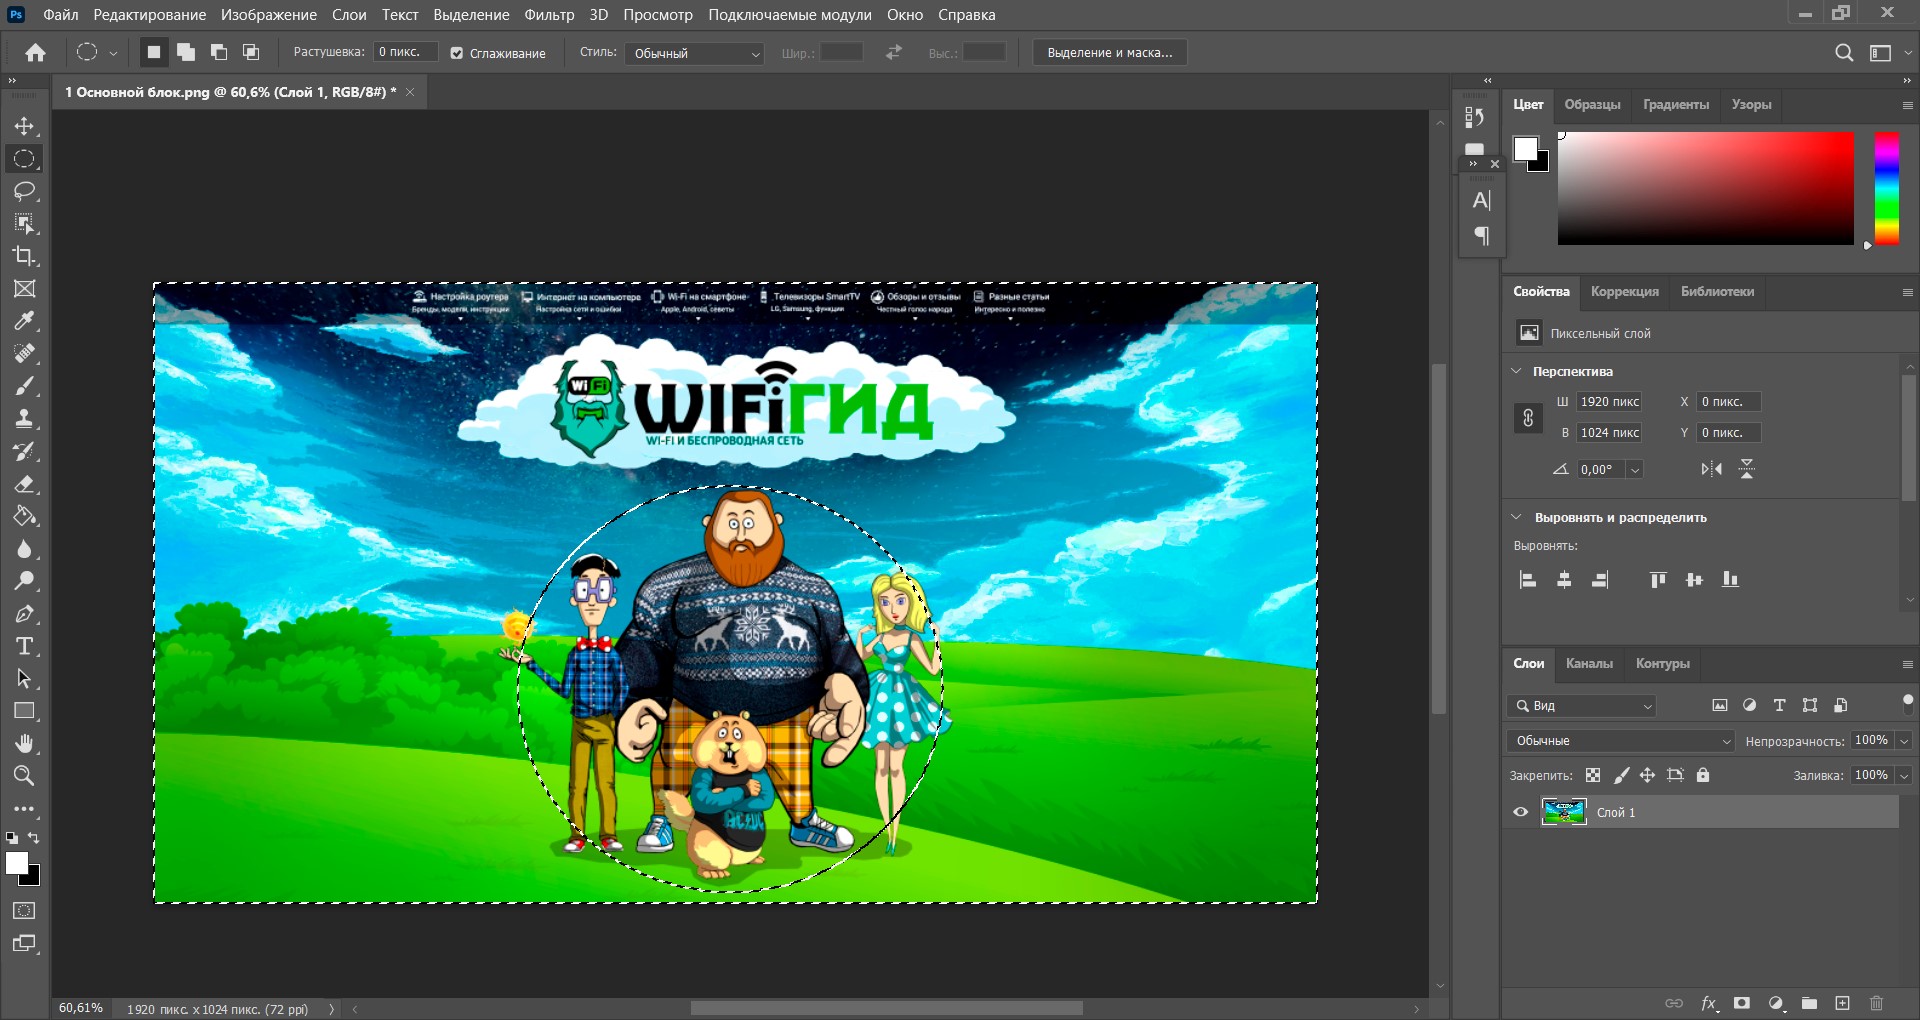Collapse the Перспектива section

point(1516,371)
